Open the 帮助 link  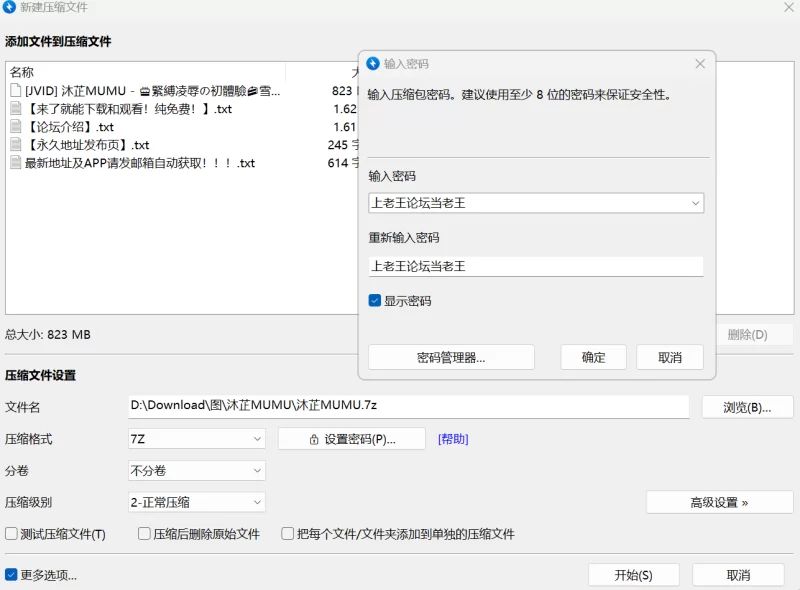tap(453, 439)
